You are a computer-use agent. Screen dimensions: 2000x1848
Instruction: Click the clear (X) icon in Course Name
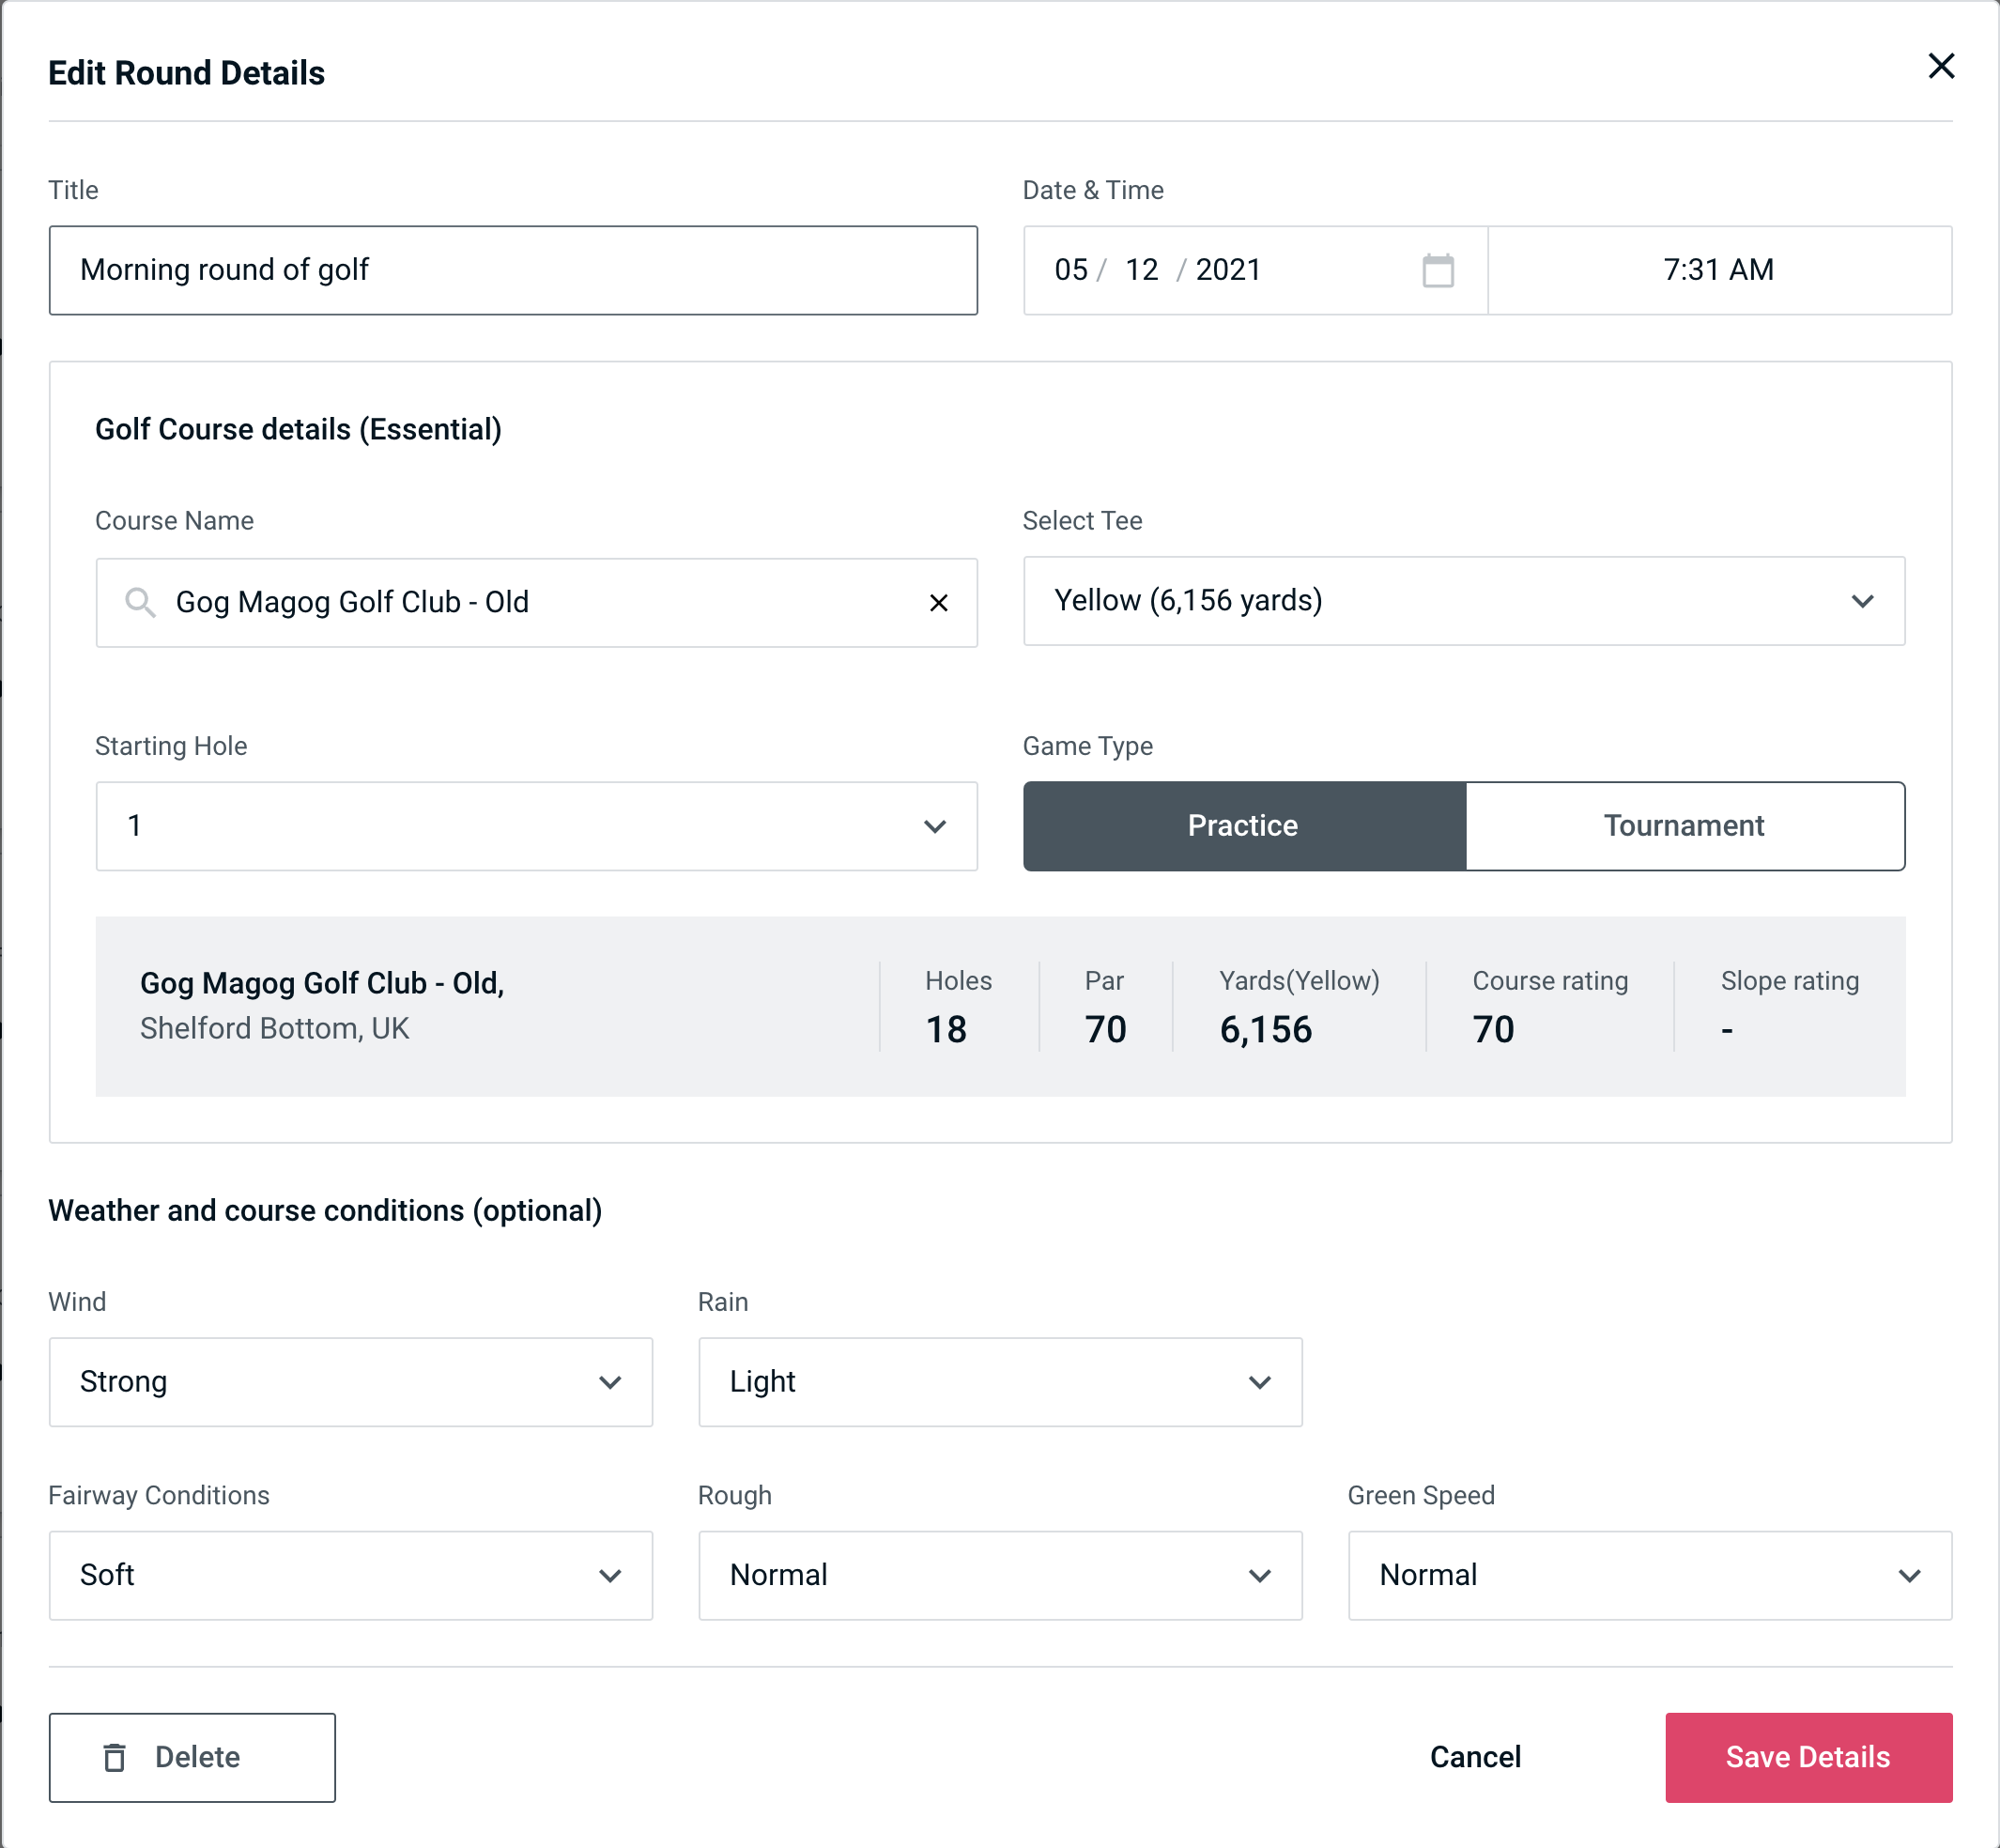tap(939, 603)
